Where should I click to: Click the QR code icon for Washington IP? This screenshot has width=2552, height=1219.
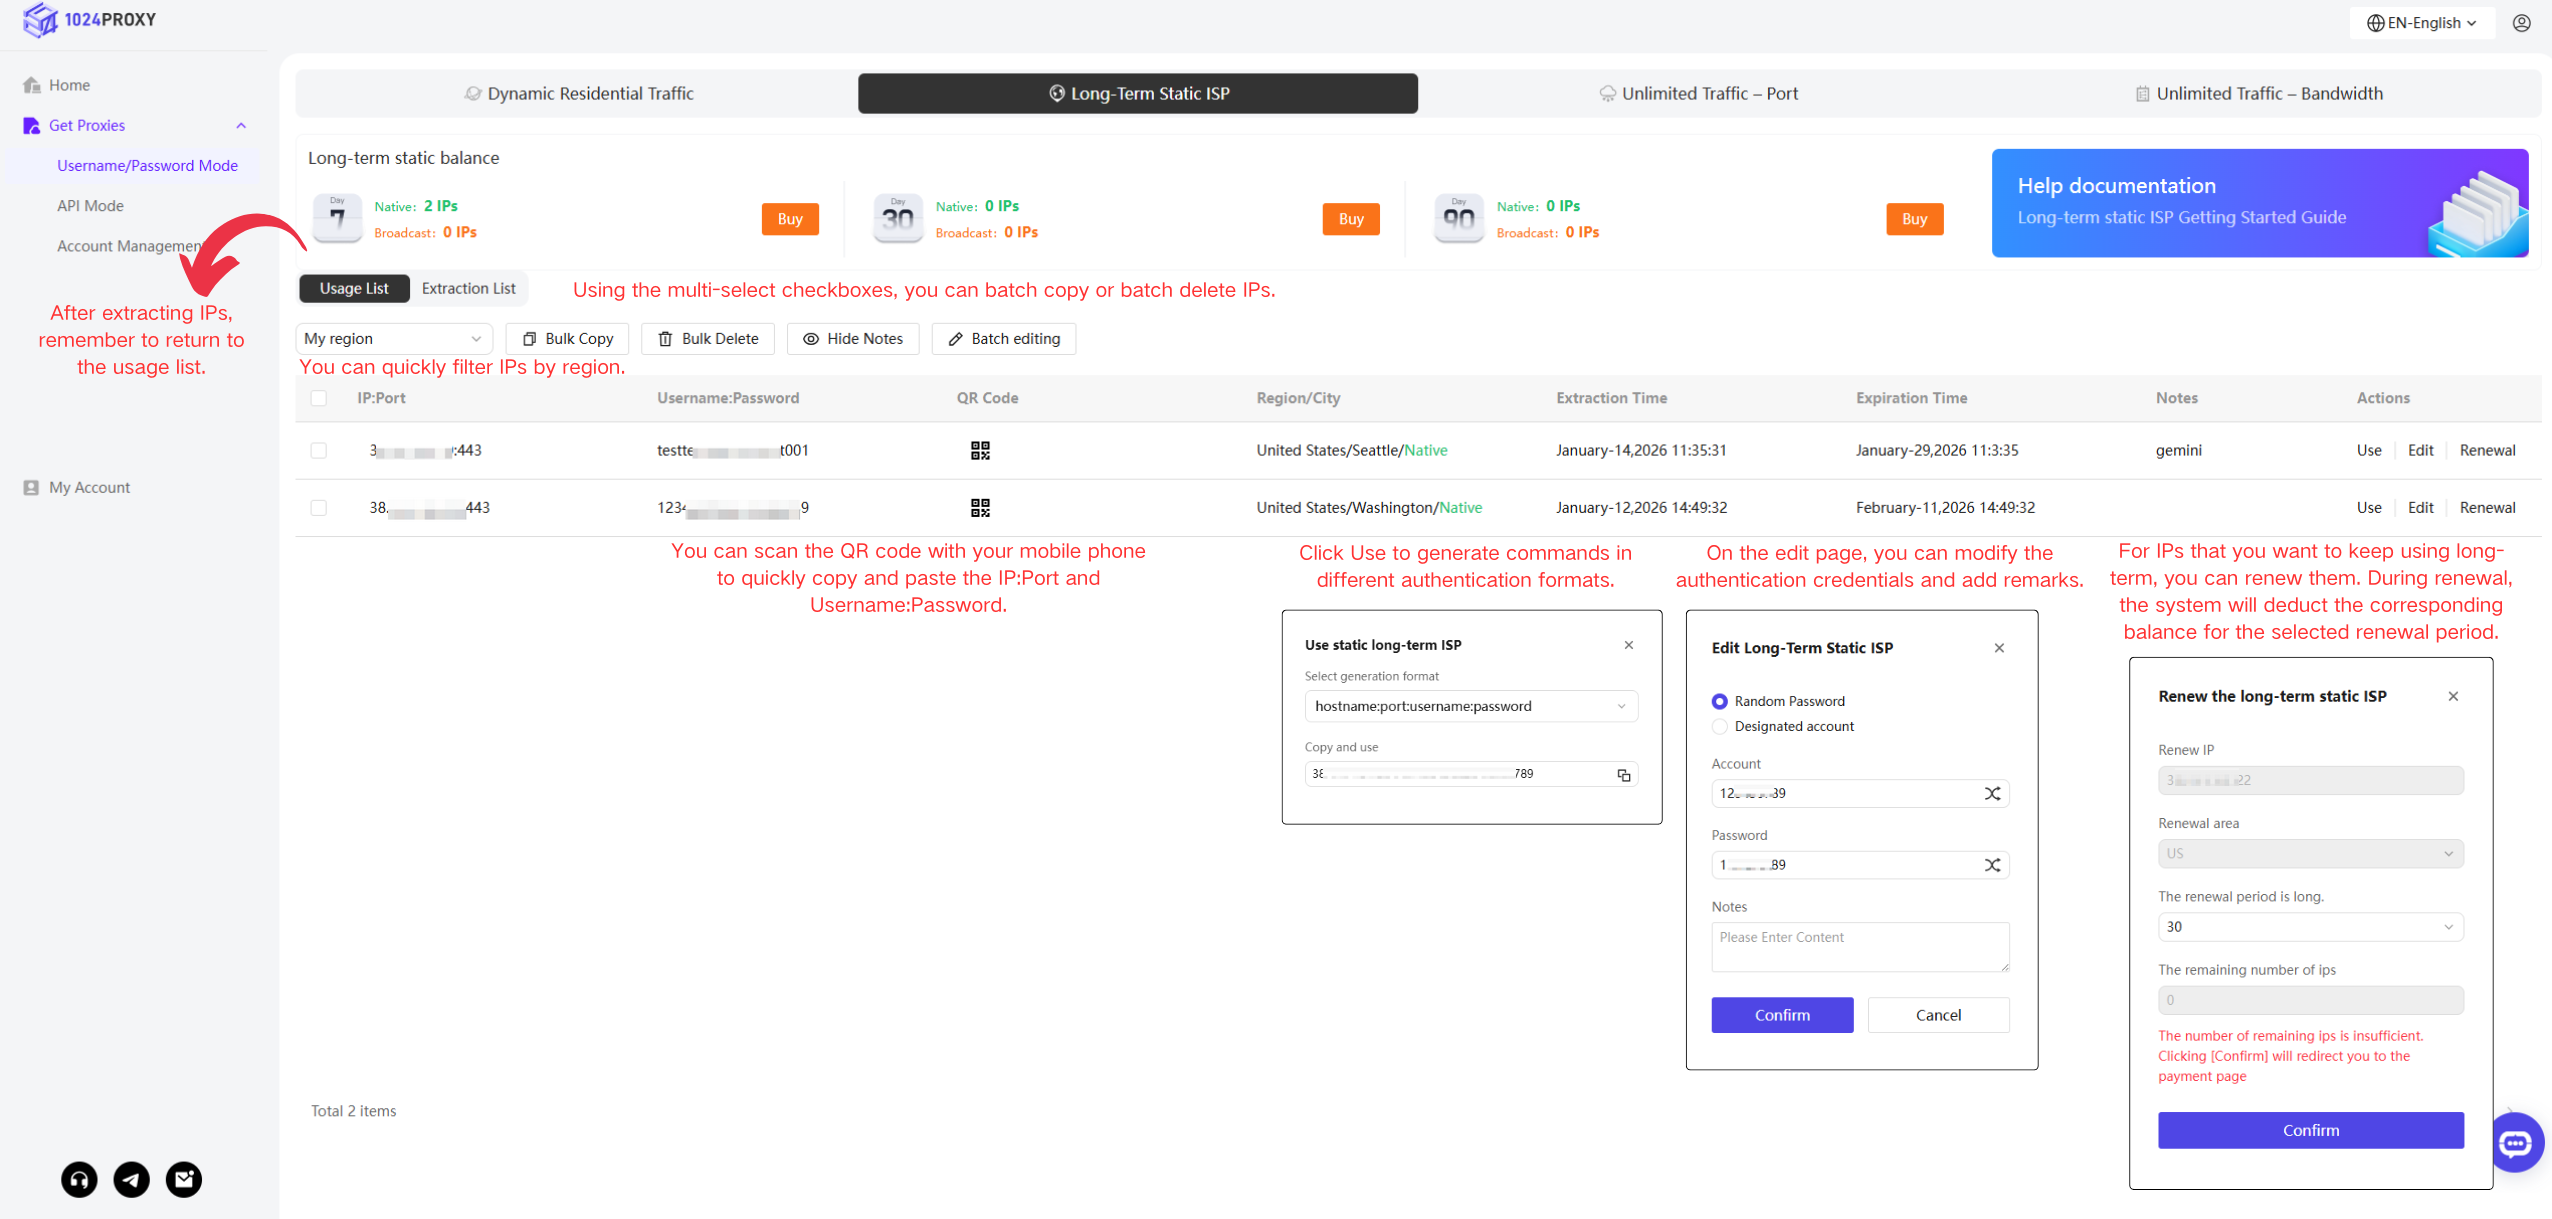coord(980,508)
